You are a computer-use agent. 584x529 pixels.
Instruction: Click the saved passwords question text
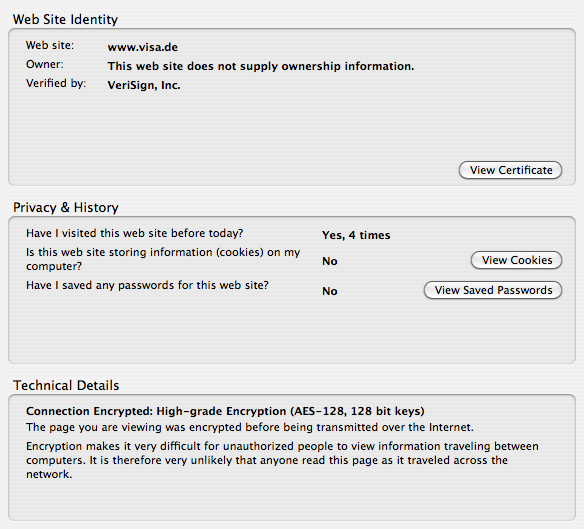[147, 285]
